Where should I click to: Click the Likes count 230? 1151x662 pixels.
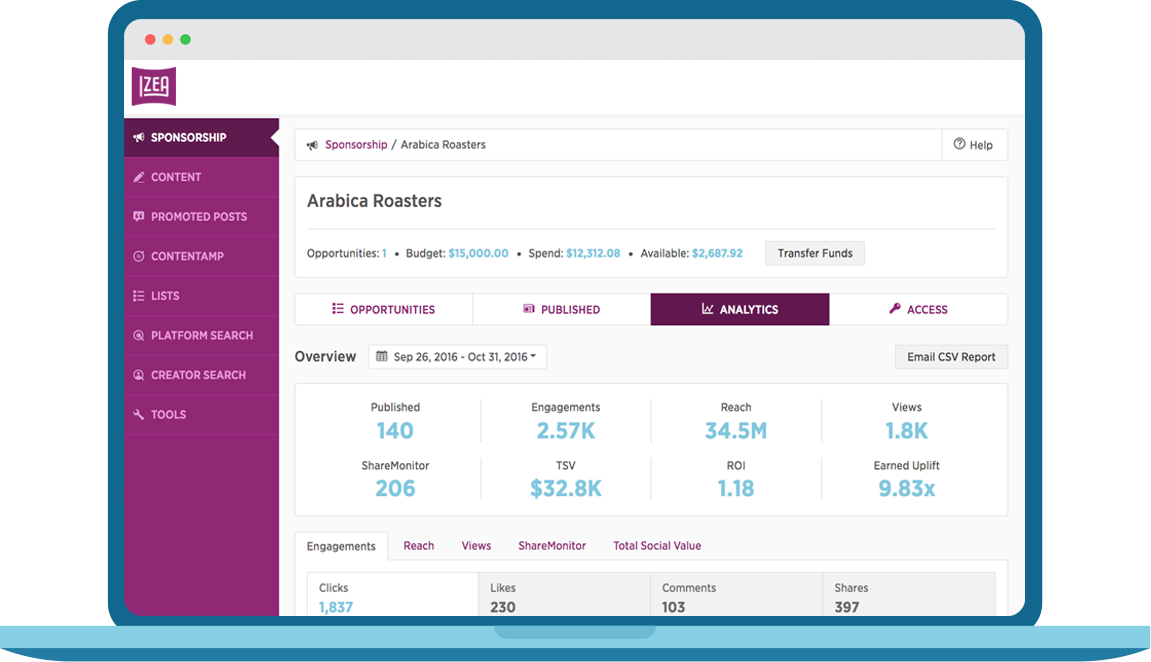pyautogui.click(x=503, y=607)
